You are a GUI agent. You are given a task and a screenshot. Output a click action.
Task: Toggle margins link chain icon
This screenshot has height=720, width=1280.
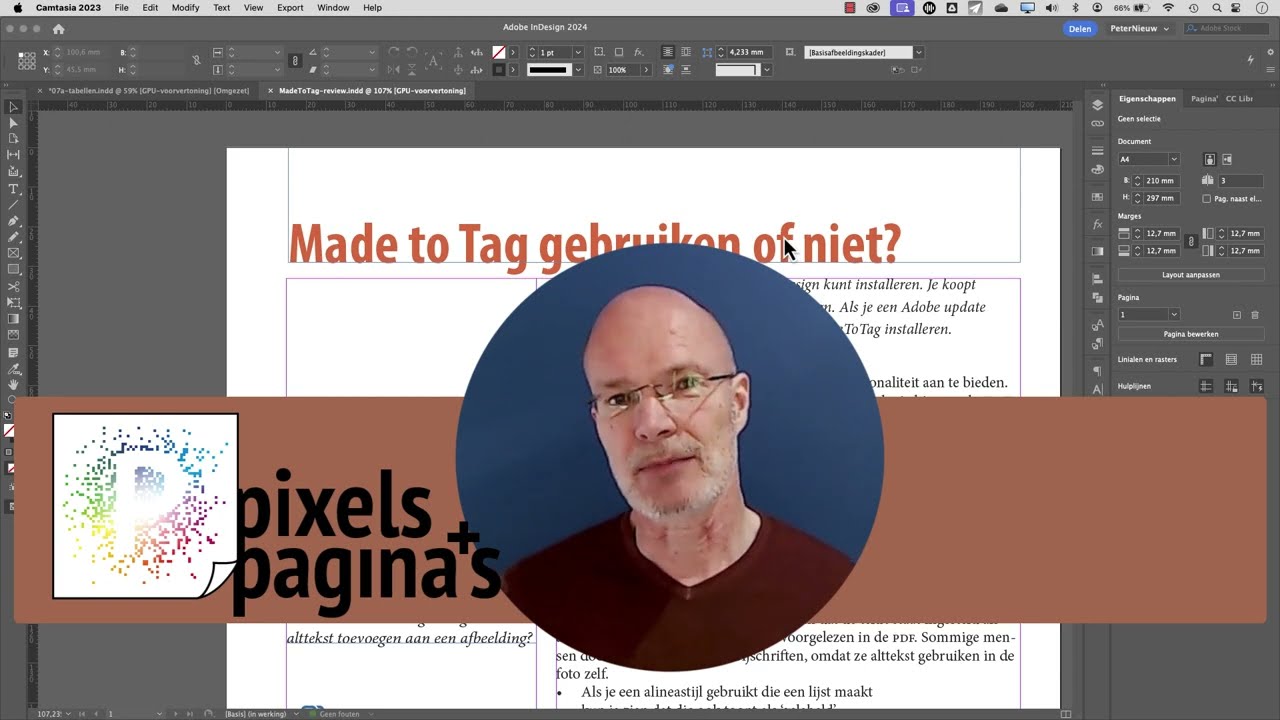coord(1190,242)
